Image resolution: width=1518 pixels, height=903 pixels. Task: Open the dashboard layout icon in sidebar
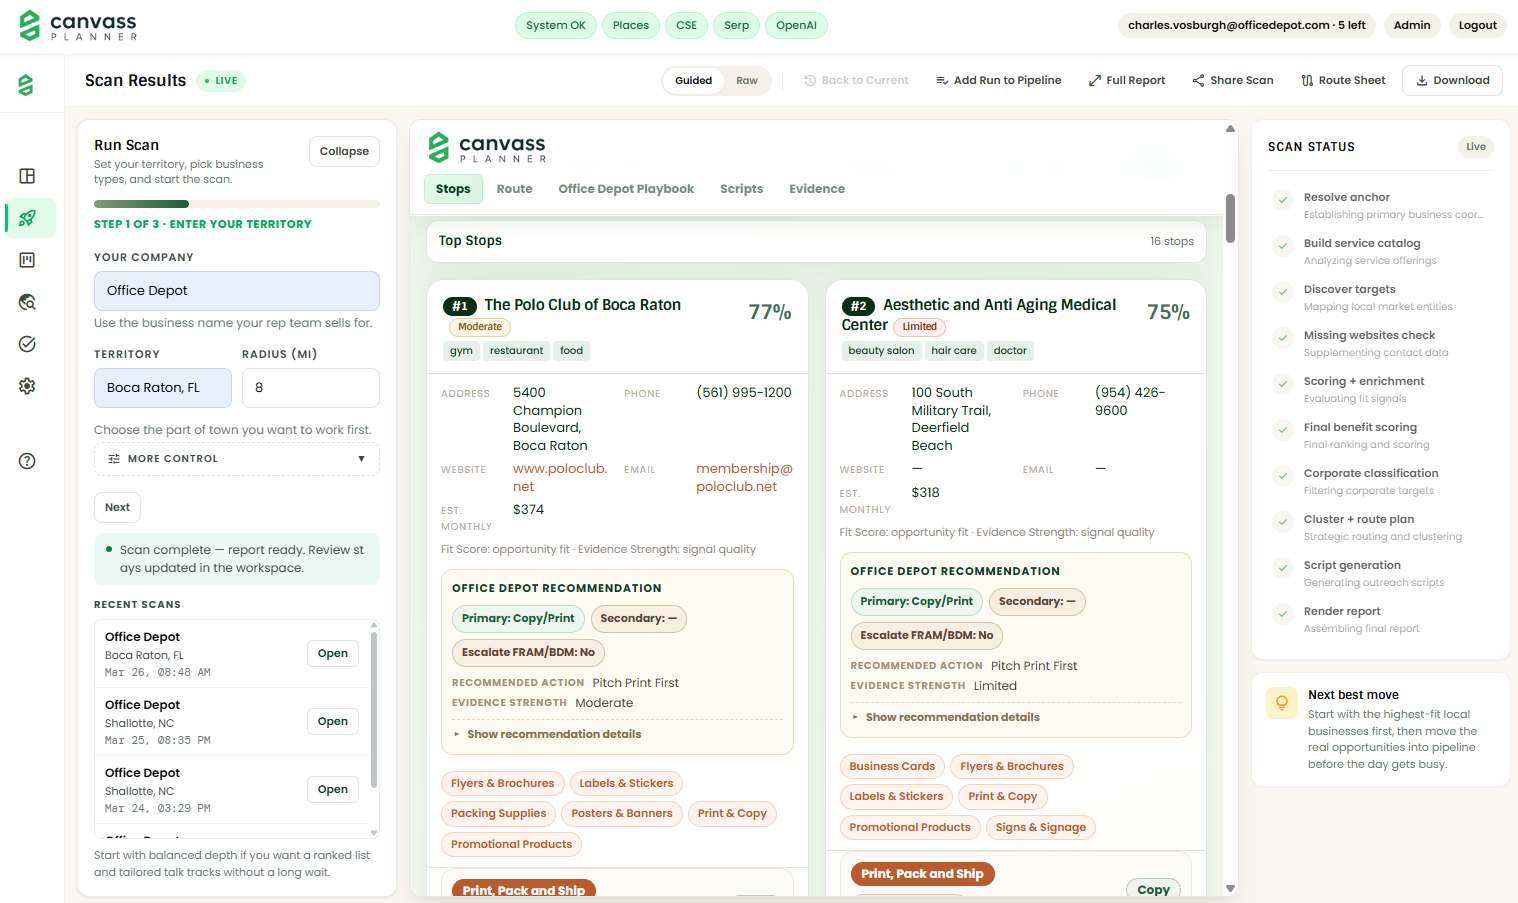click(27, 176)
